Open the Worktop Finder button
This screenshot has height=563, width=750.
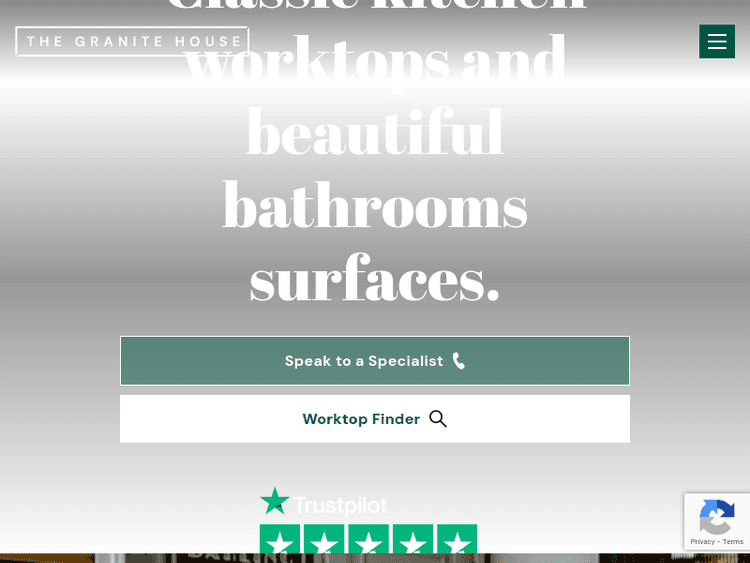tap(375, 419)
